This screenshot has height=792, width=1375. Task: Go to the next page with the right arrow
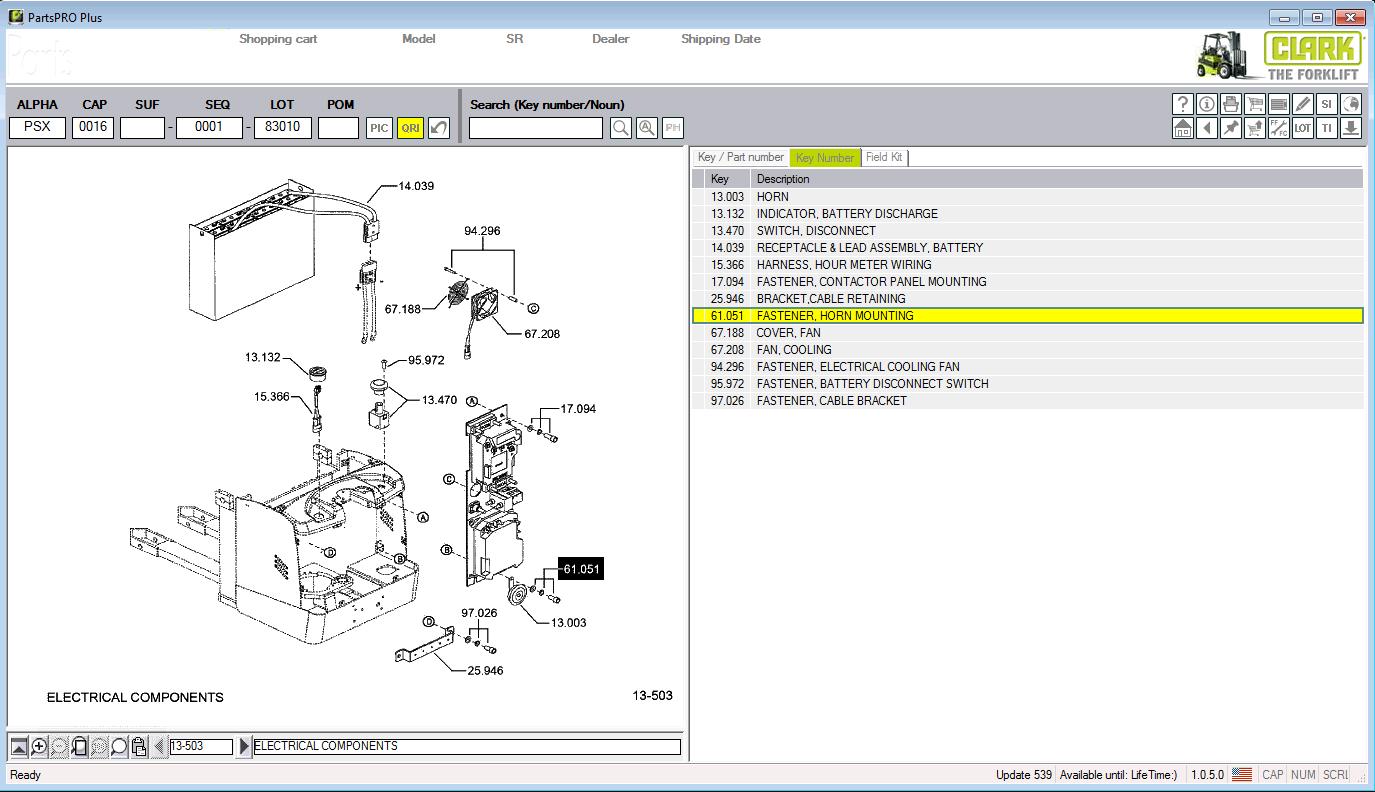coord(244,745)
